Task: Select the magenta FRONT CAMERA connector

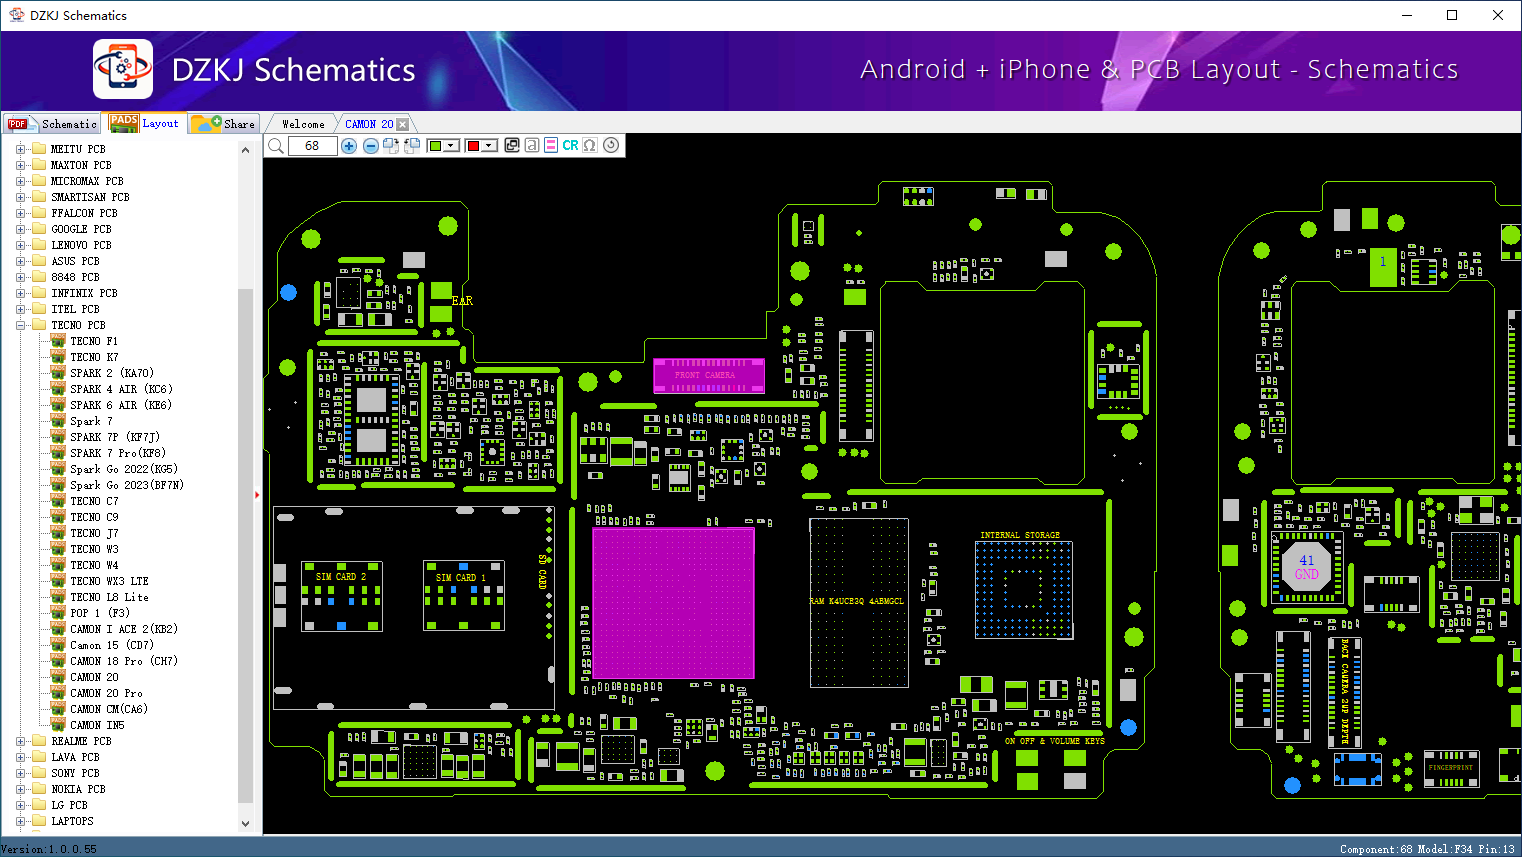Action: (709, 375)
